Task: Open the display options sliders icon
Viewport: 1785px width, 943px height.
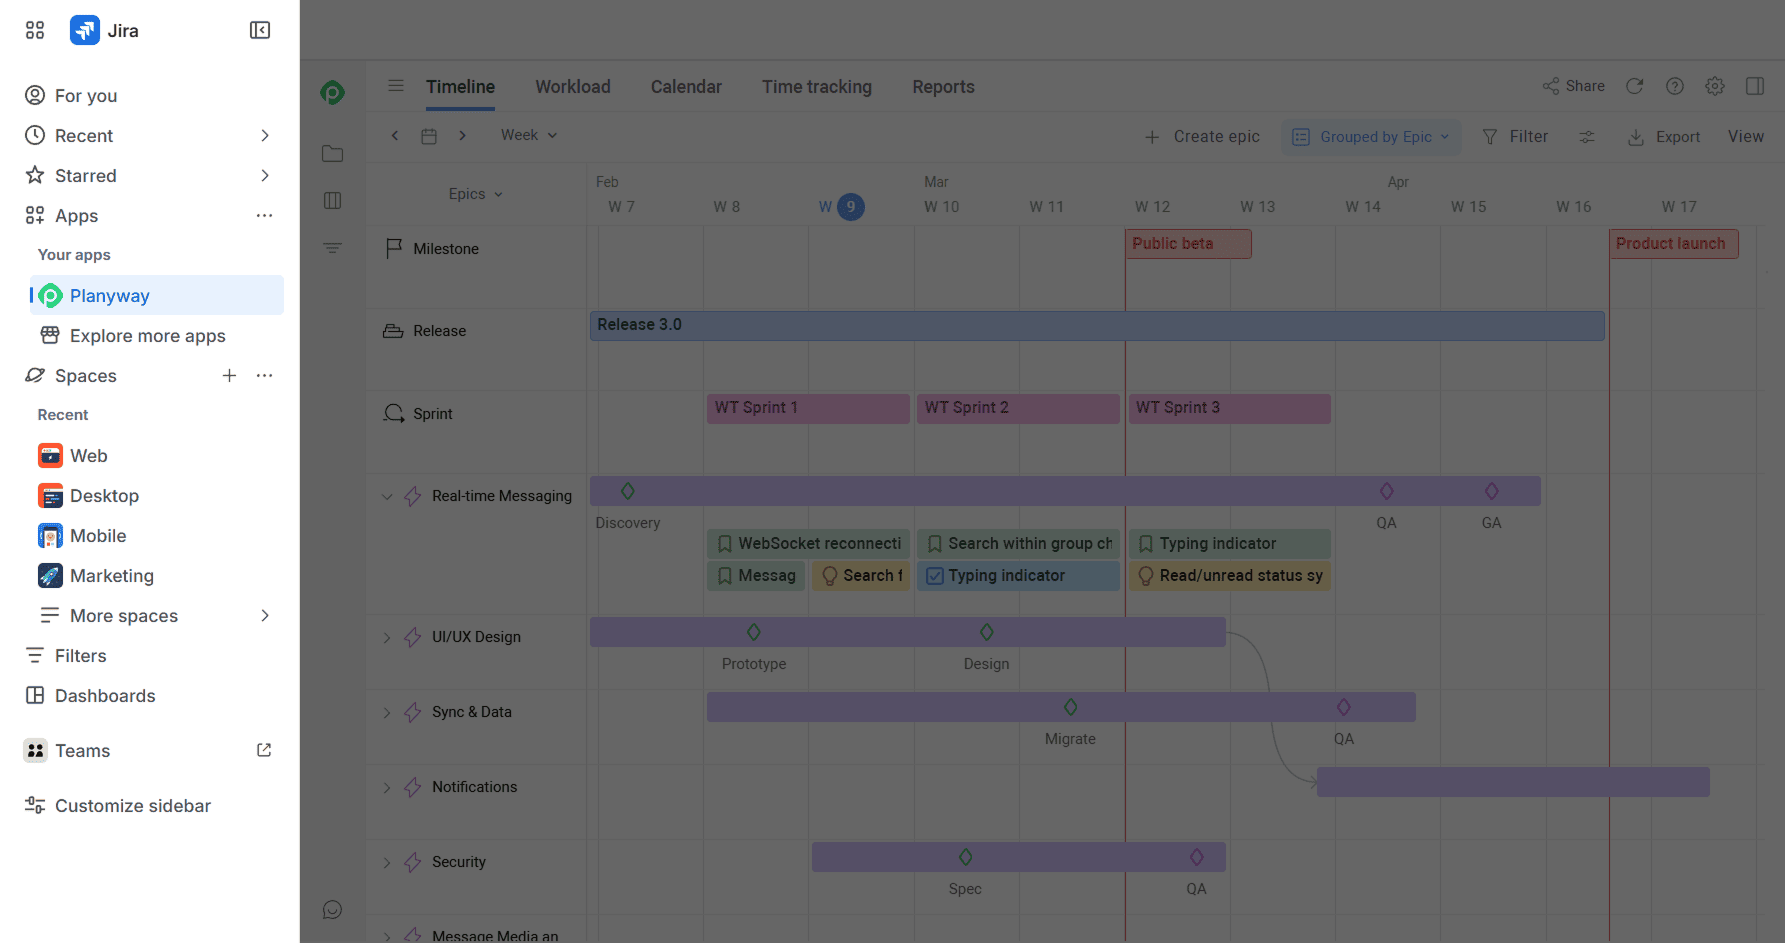Action: pos(1587,137)
